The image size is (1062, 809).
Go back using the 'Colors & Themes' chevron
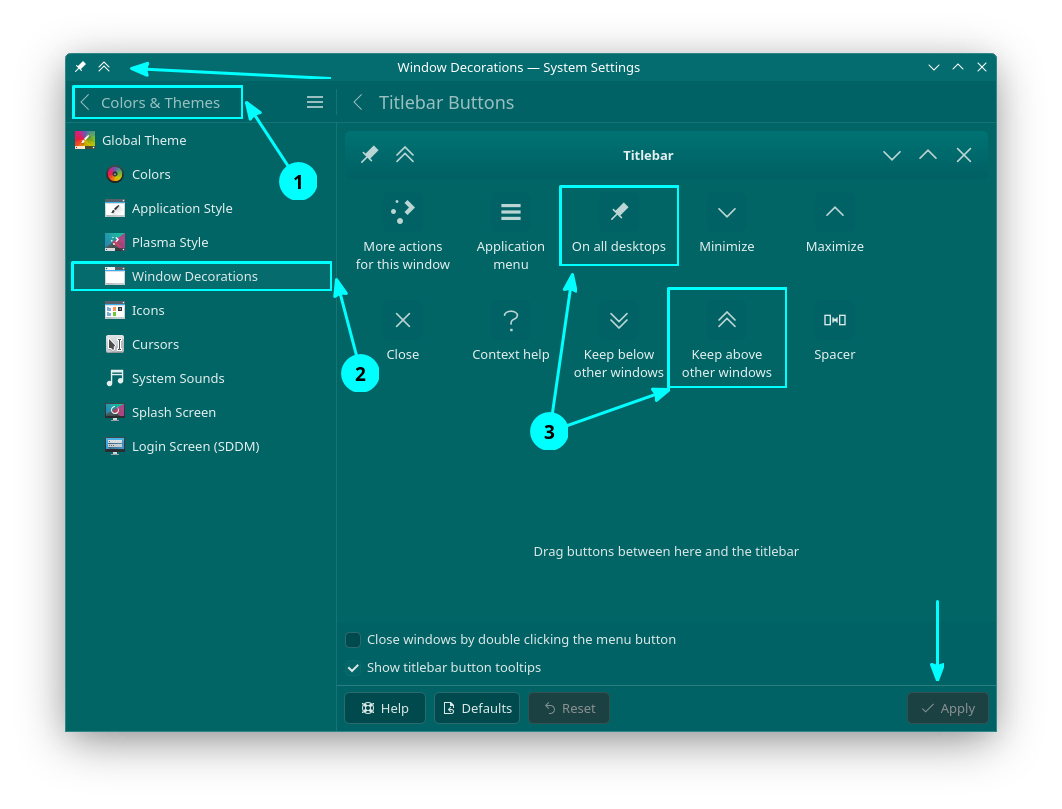(86, 103)
